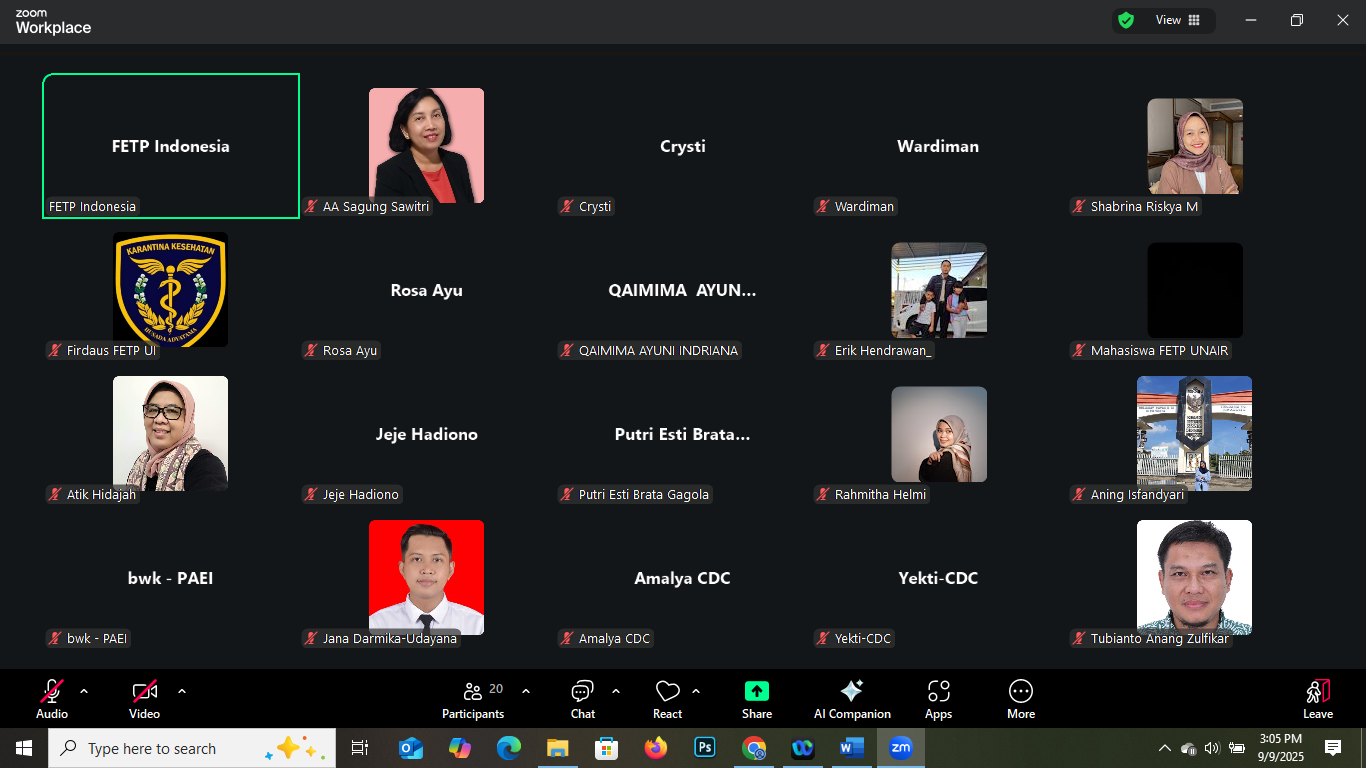Viewport: 1366px width, 768px height.
Task: Leave the meeting
Action: pos(1318,699)
